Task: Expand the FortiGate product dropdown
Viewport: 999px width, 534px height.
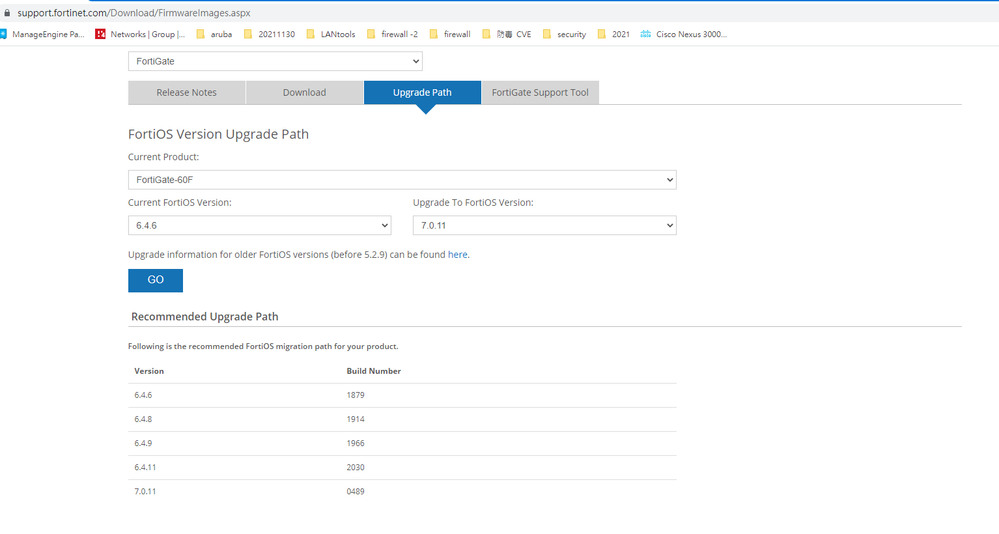Action: [275, 62]
